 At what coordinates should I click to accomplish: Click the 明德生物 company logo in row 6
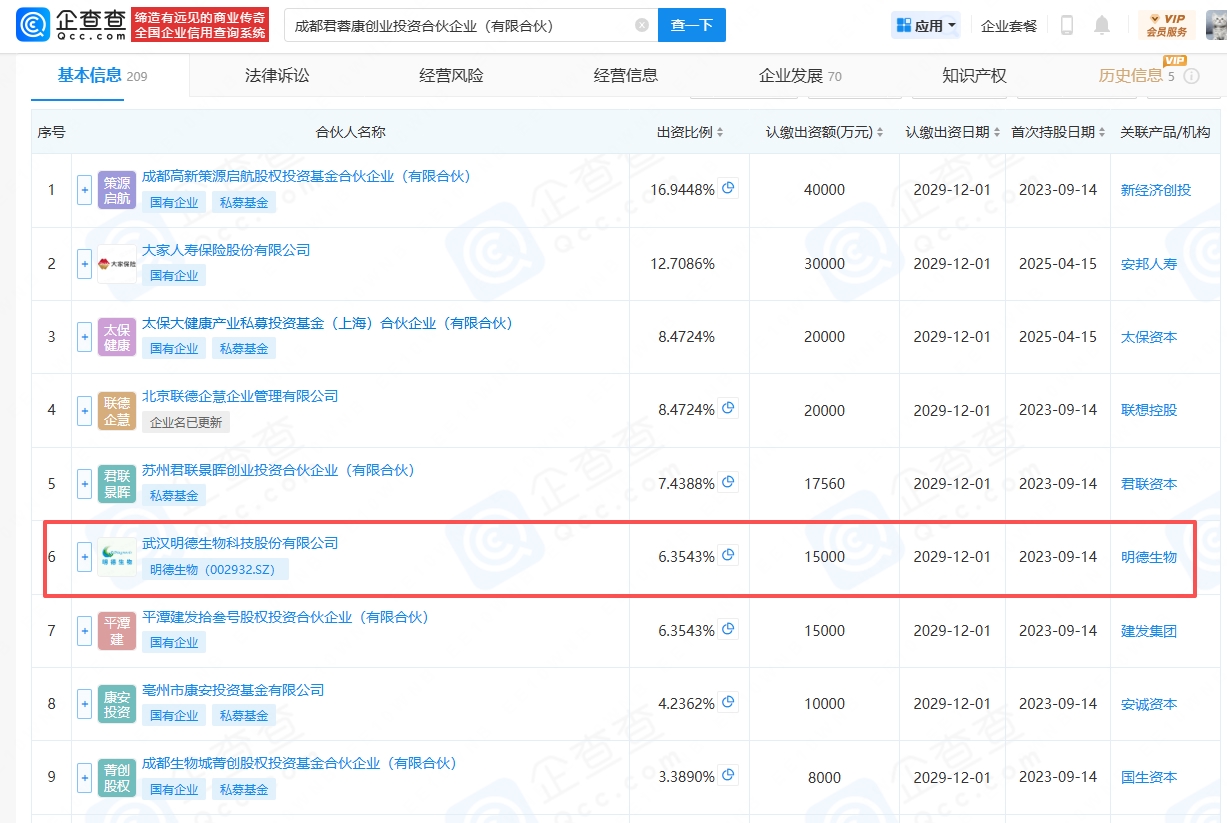pyautogui.click(x=117, y=557)
